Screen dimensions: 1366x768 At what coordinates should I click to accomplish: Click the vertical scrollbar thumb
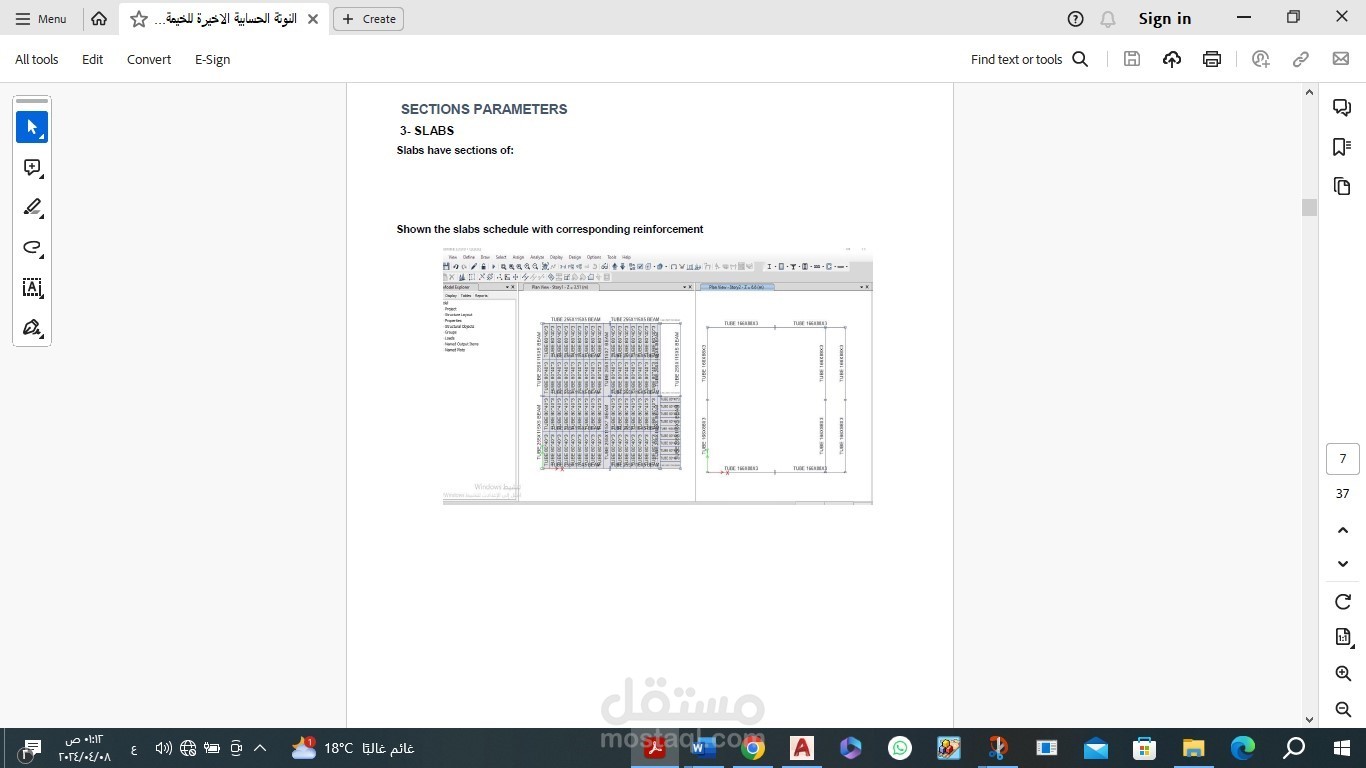tap(1309, 207)
